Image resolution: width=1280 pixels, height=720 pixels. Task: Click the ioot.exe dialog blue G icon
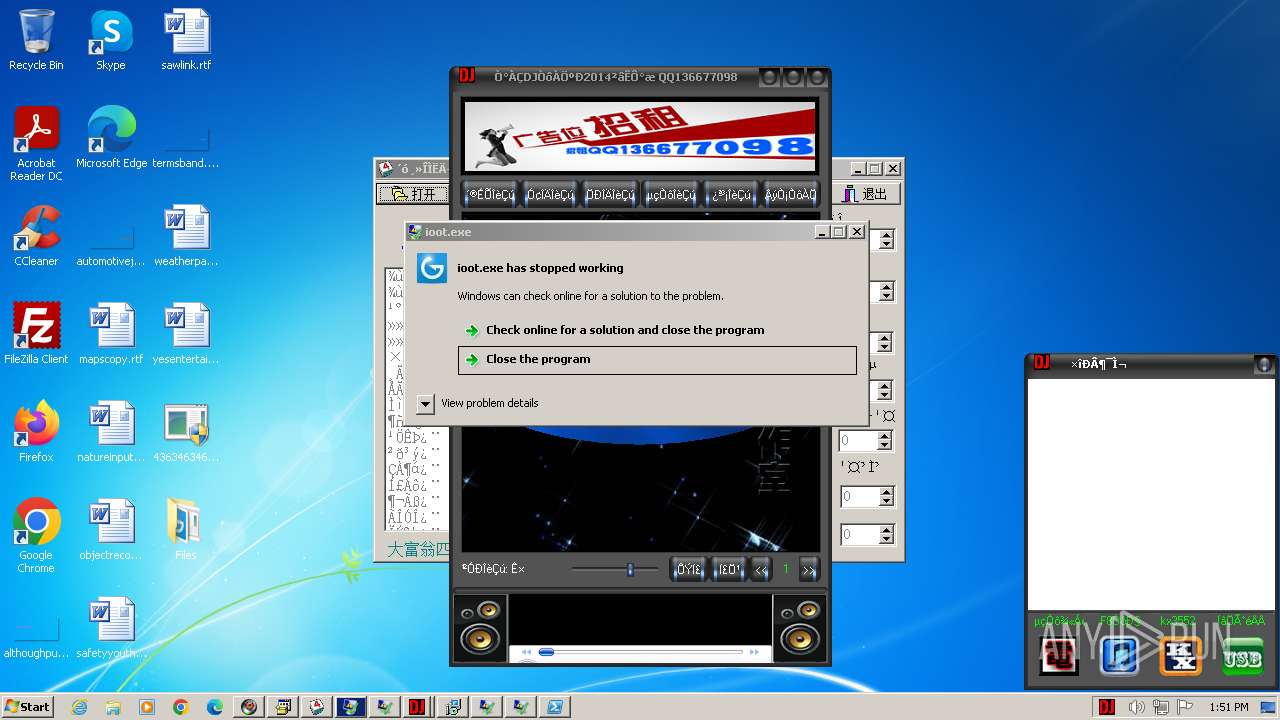point(432,268)
